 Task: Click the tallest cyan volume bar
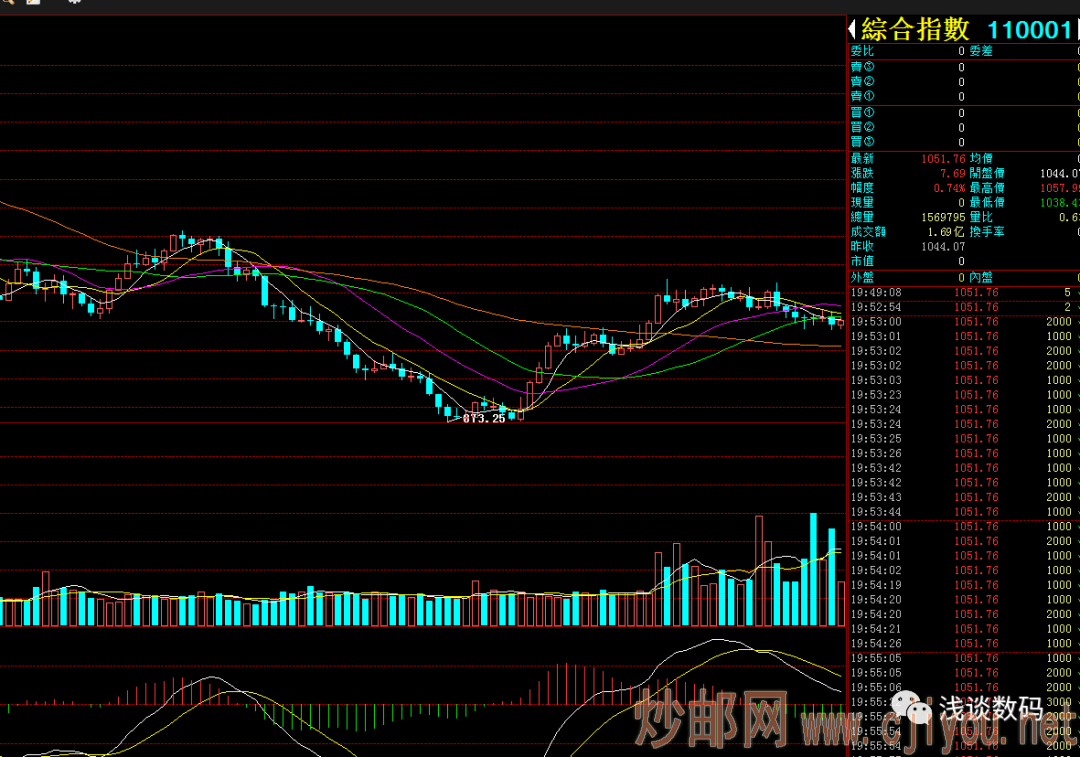point(813,570)
